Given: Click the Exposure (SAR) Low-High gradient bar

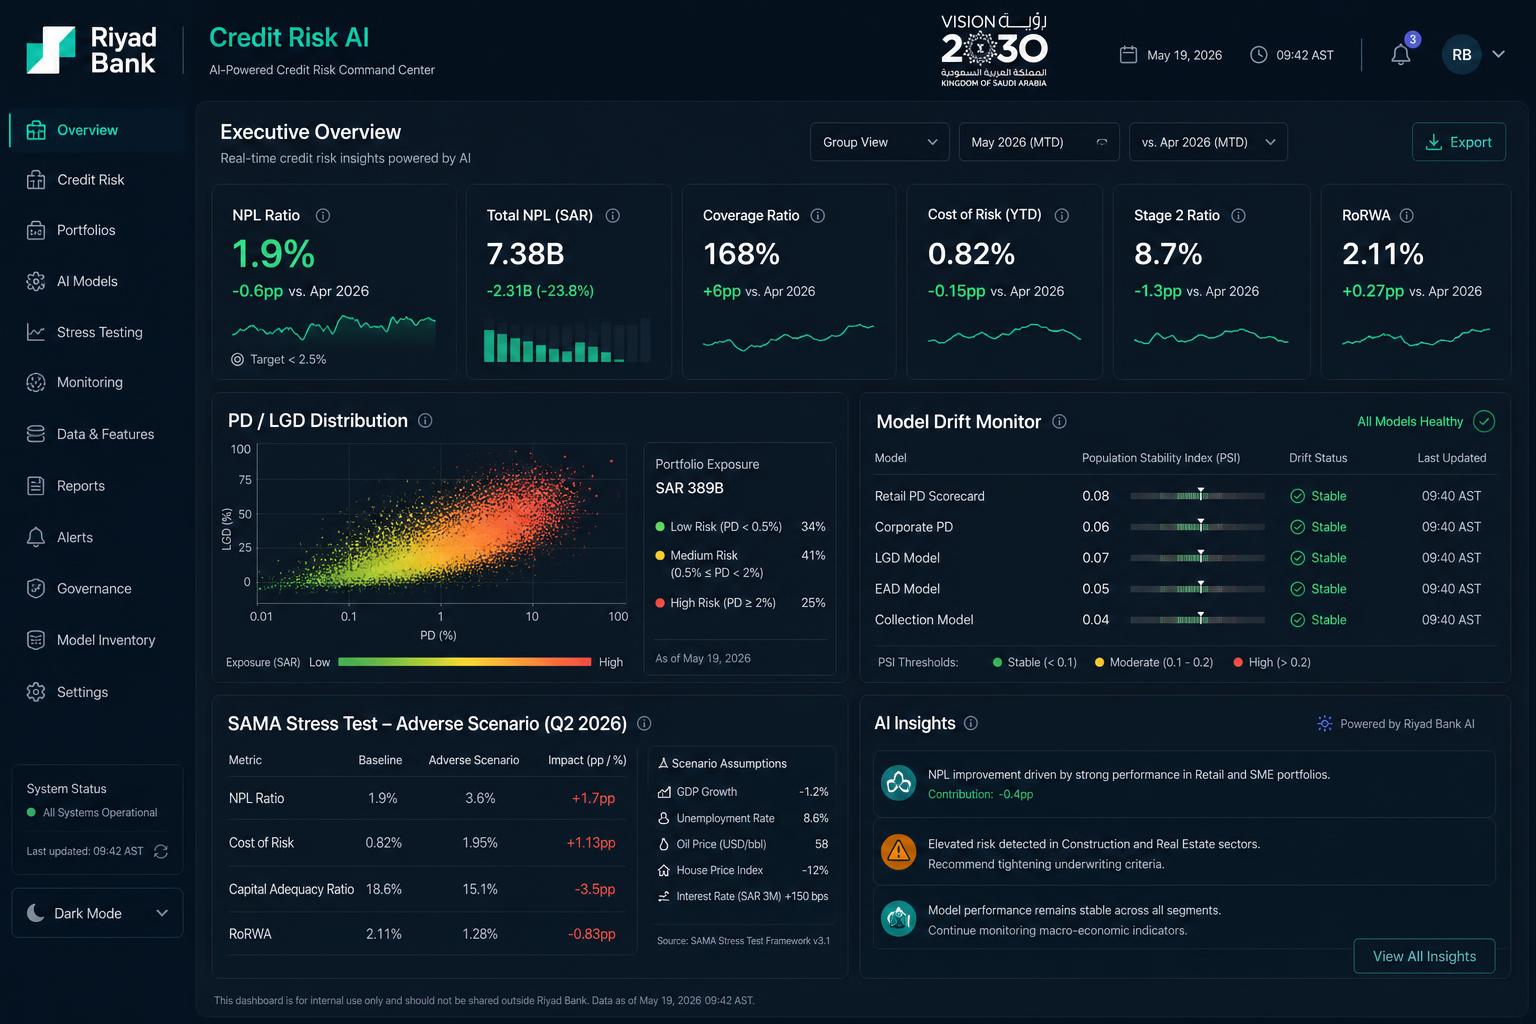Looking at the screenshot, I should [465, 662].
